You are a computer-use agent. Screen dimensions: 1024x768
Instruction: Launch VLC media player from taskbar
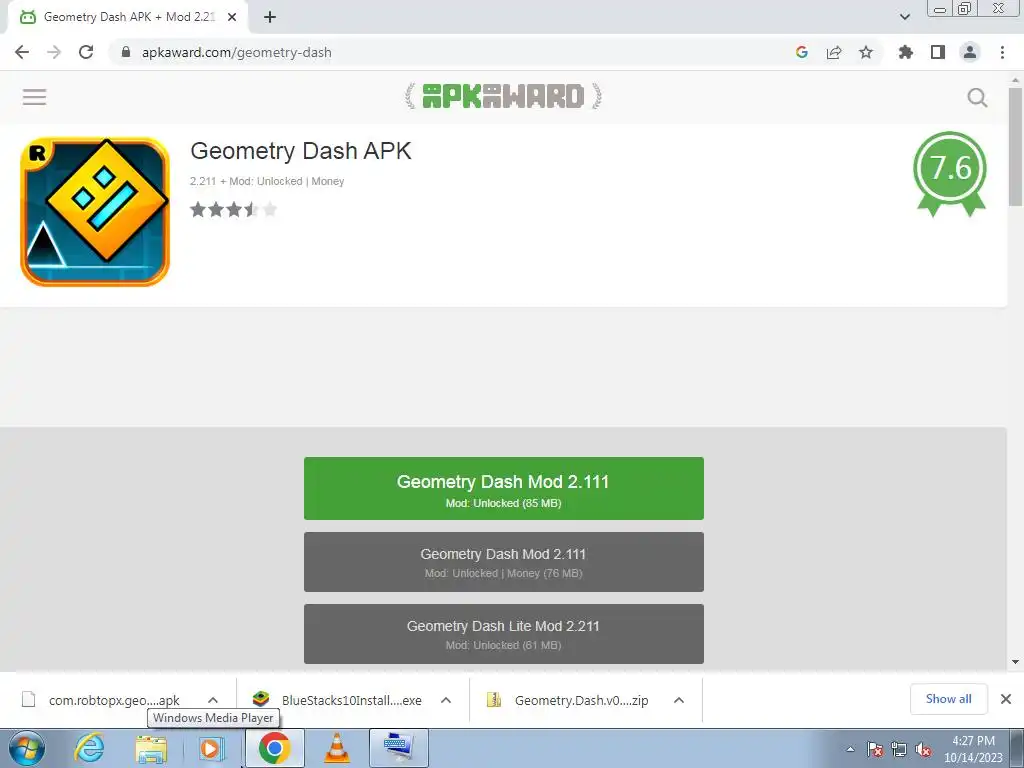337,748
